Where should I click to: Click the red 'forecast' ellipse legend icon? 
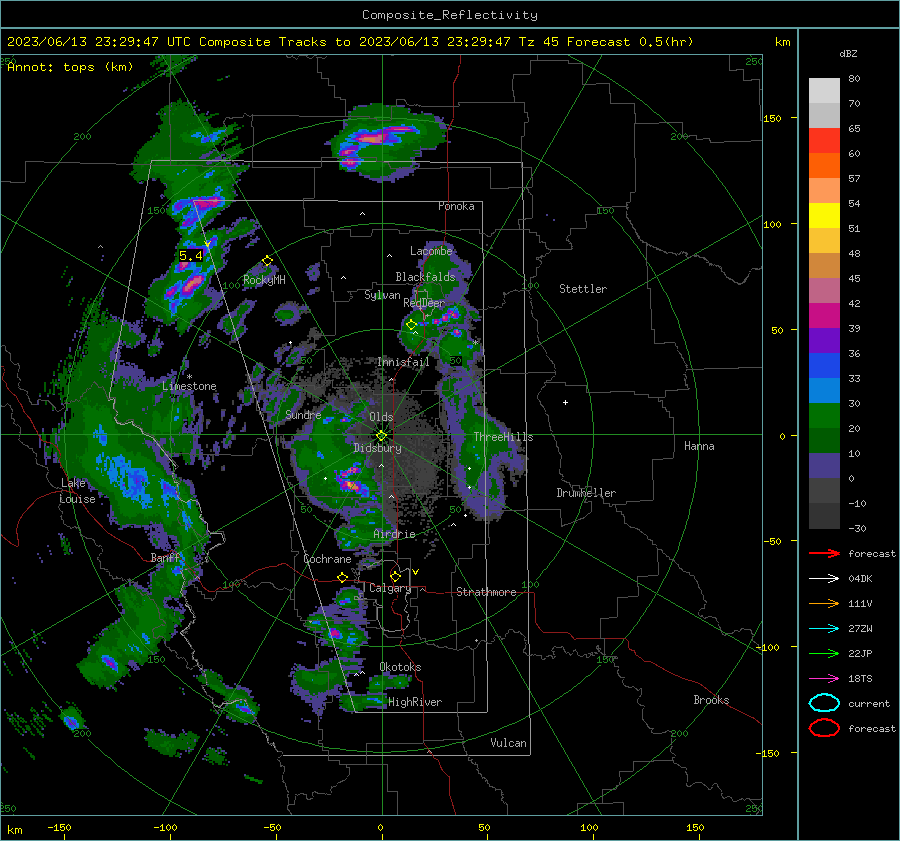click(x=824, y=728)
